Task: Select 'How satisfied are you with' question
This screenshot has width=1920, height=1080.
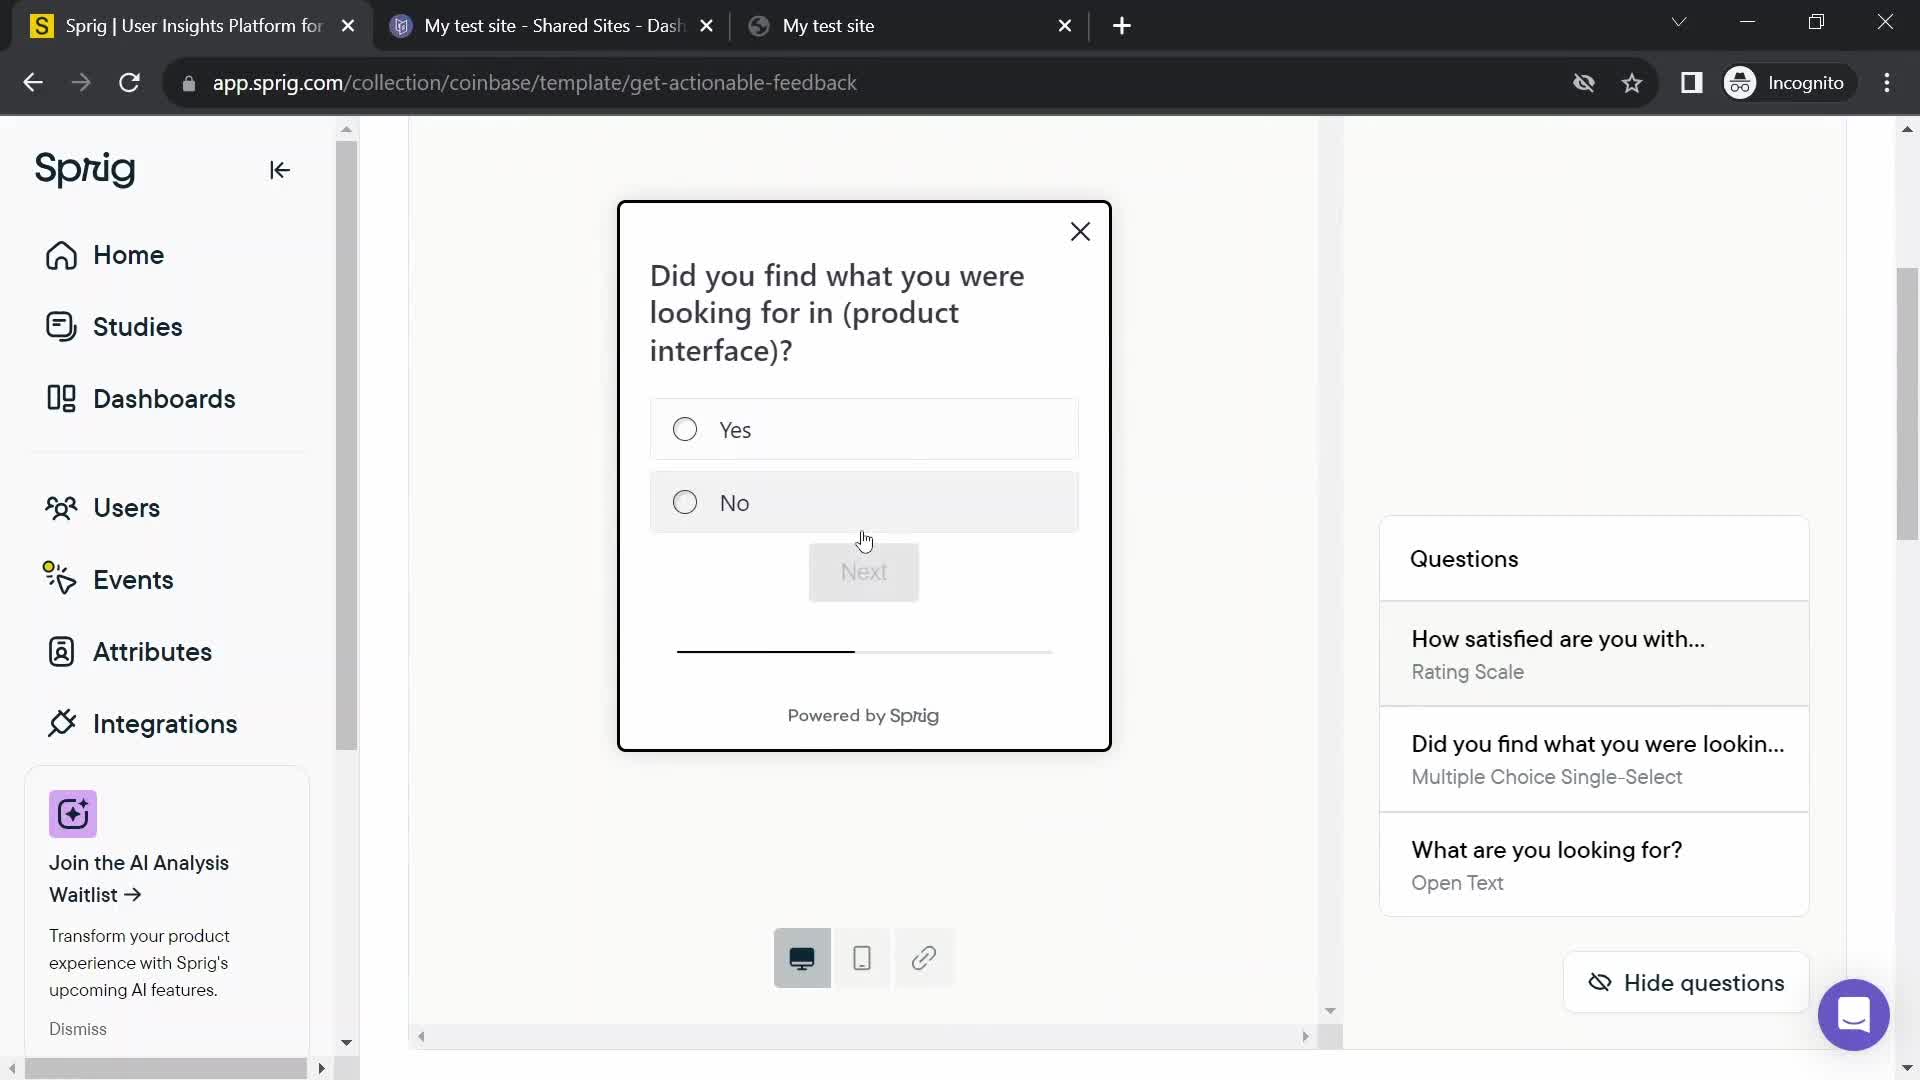Action: [1594, 654]
